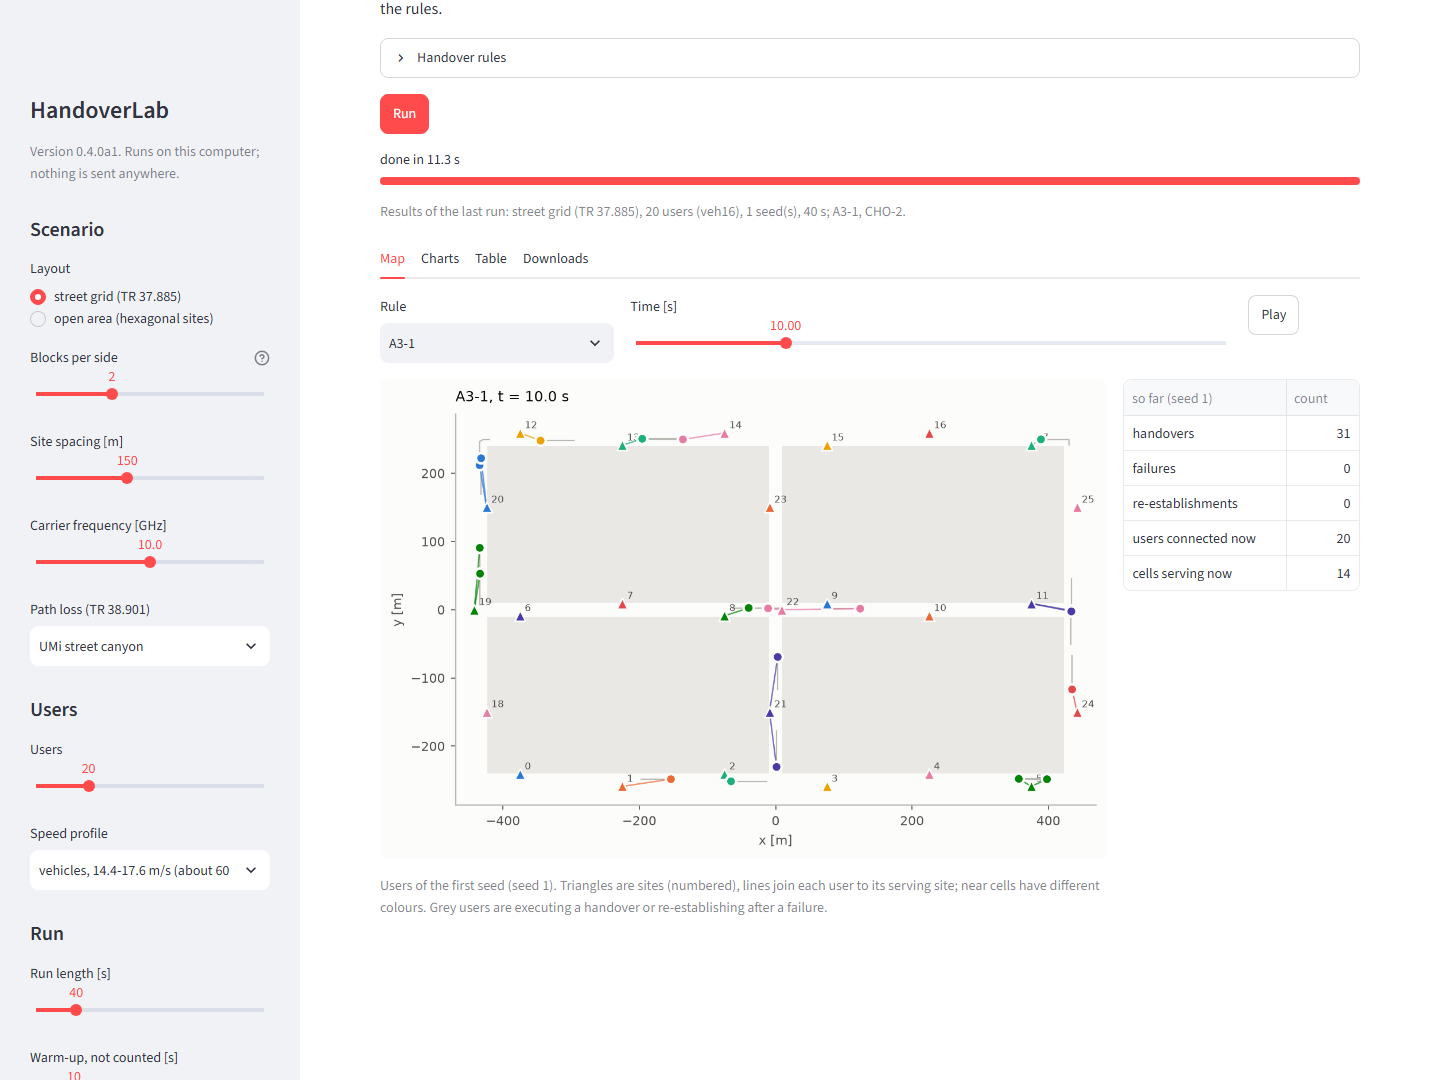Click the site 4 triangle on the map
This screenshot has width=1440, height=1080.
929,775
